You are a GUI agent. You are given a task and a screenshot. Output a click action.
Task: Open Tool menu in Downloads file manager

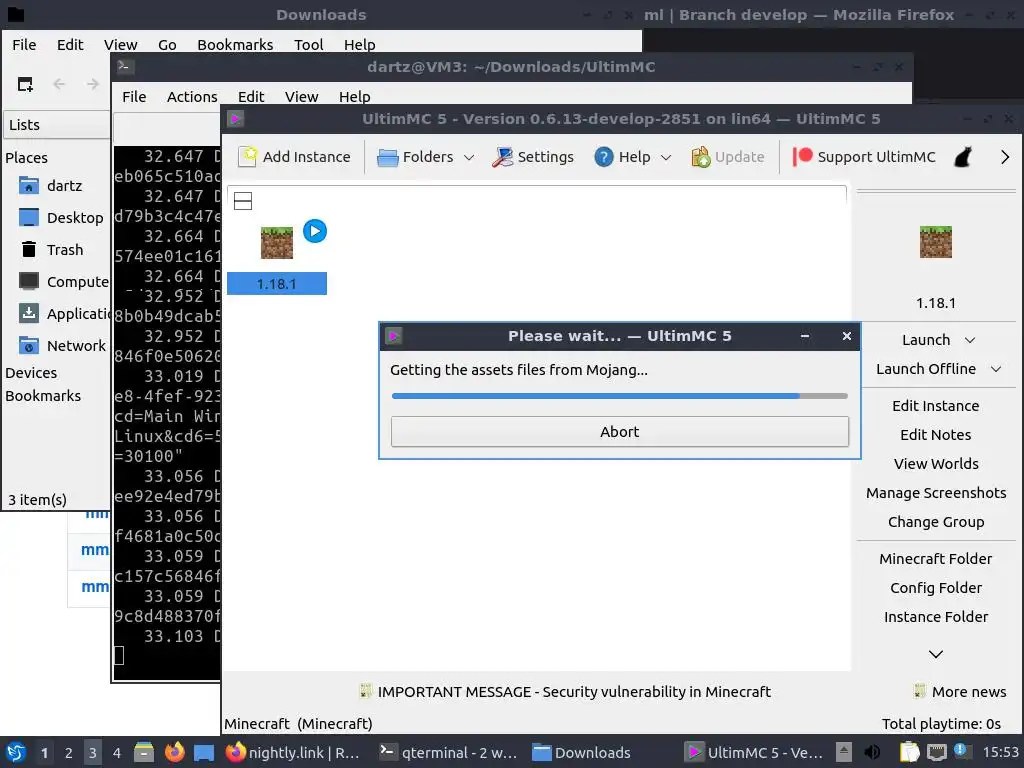pos(308,44)
